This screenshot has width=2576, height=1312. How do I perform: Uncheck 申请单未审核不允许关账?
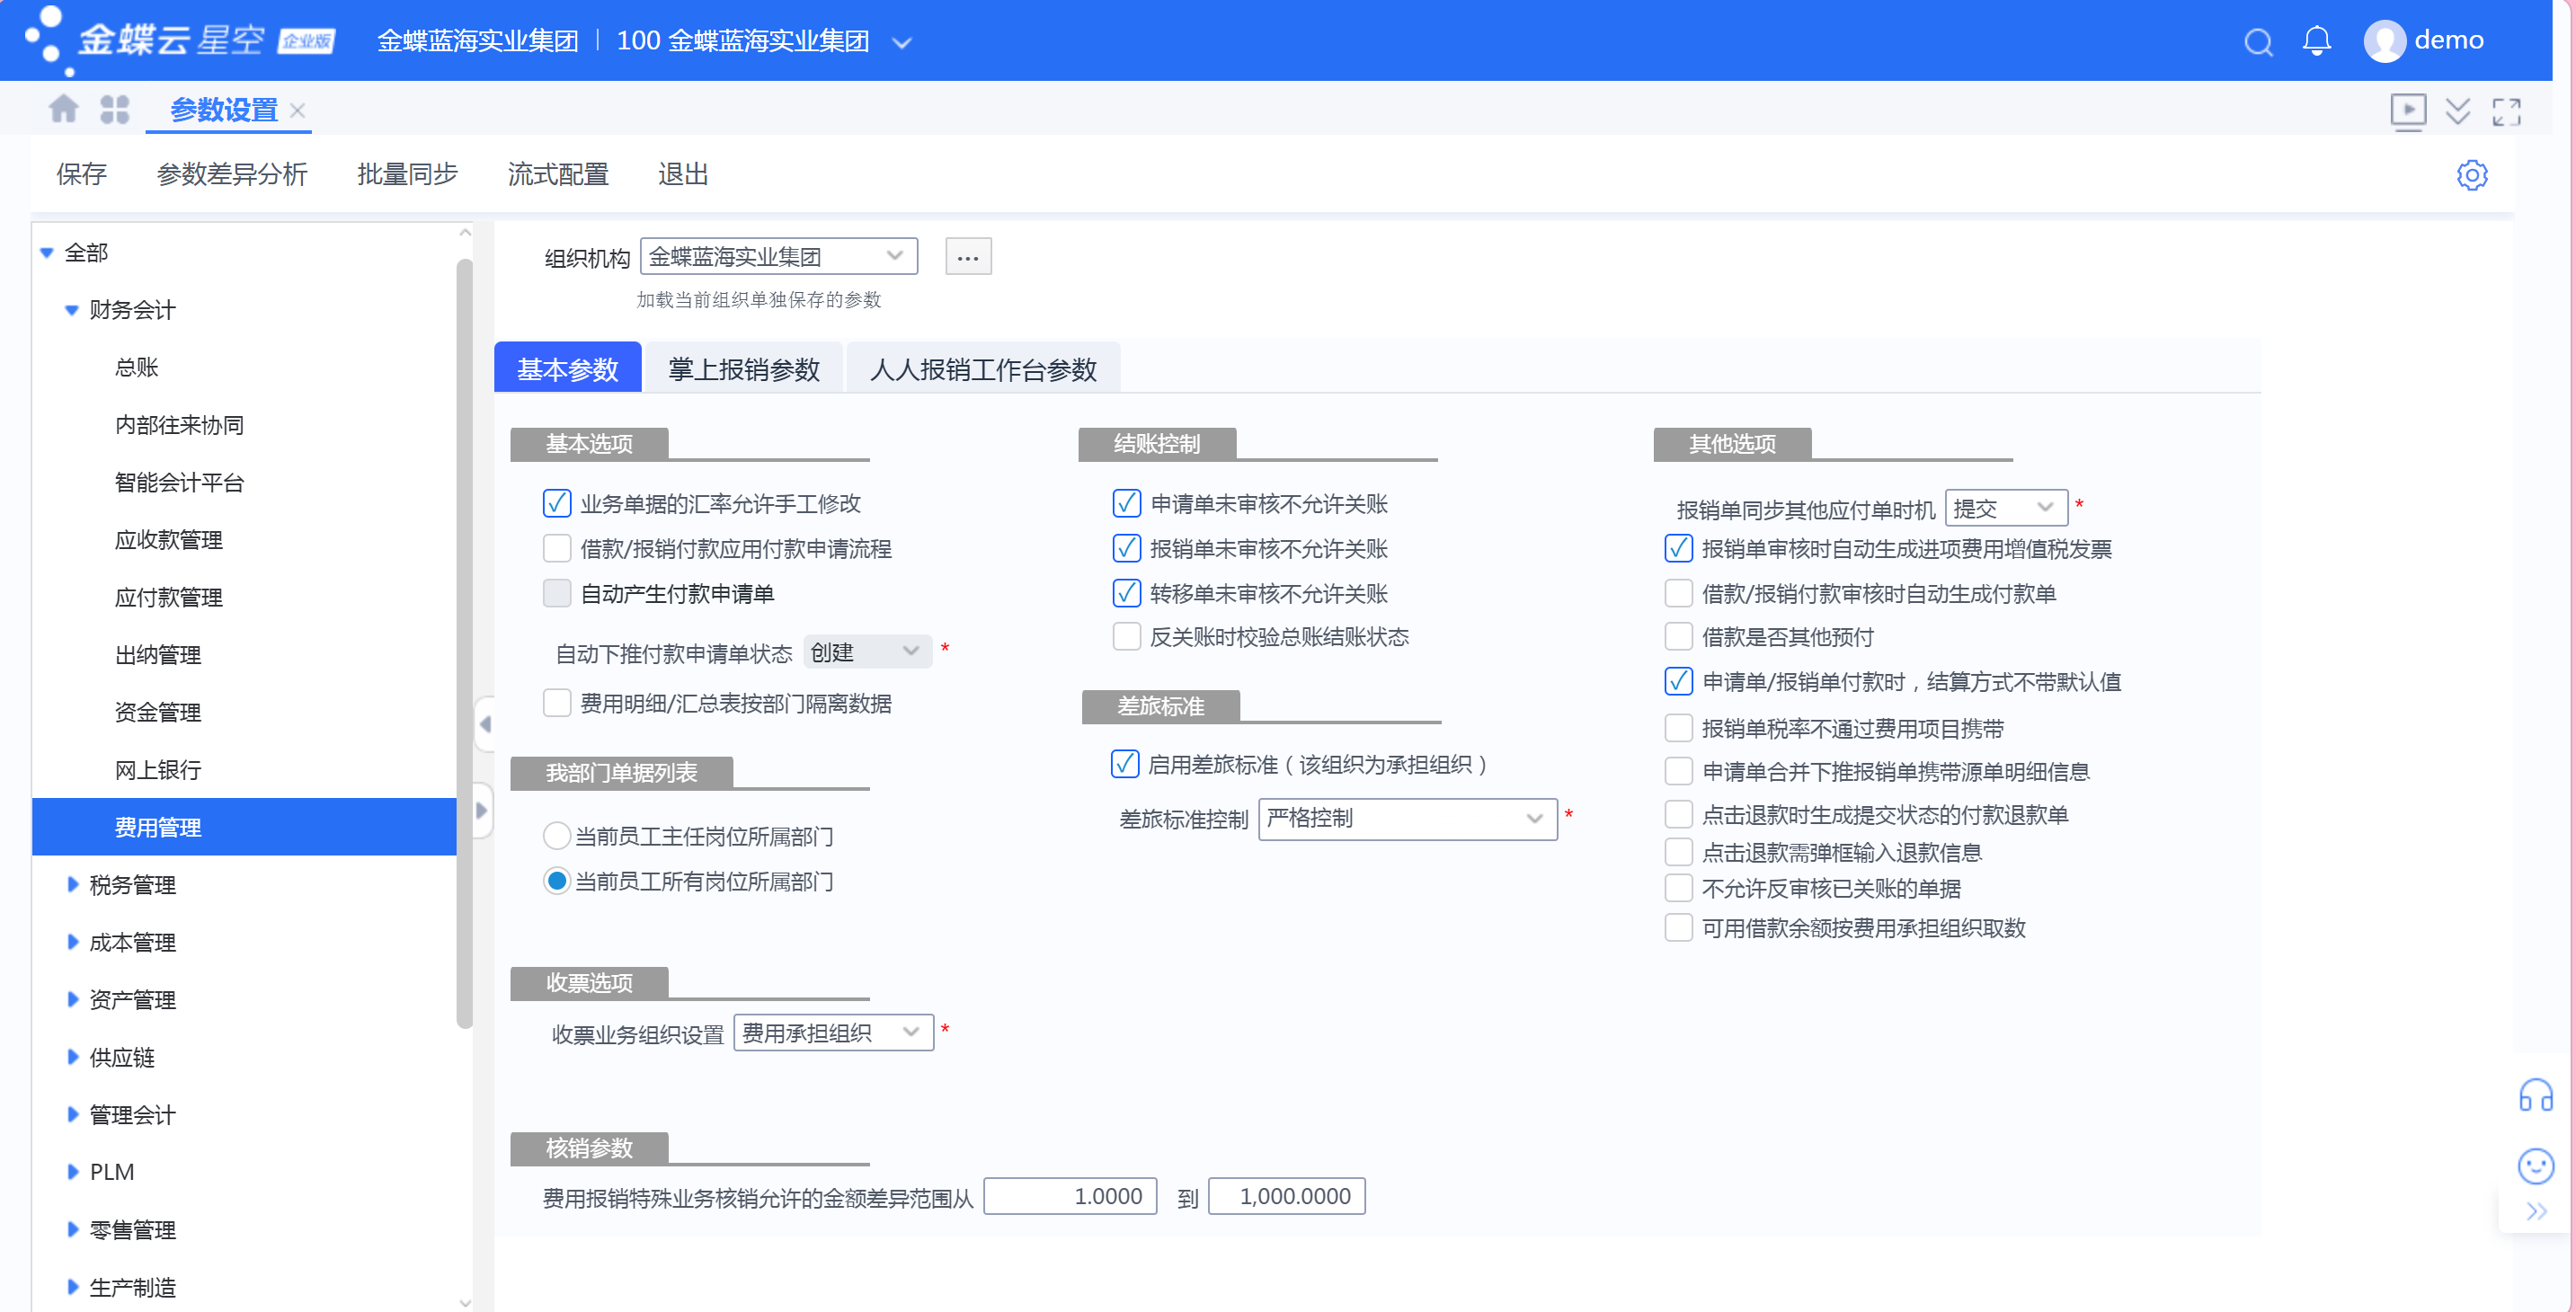point(1126,503)
